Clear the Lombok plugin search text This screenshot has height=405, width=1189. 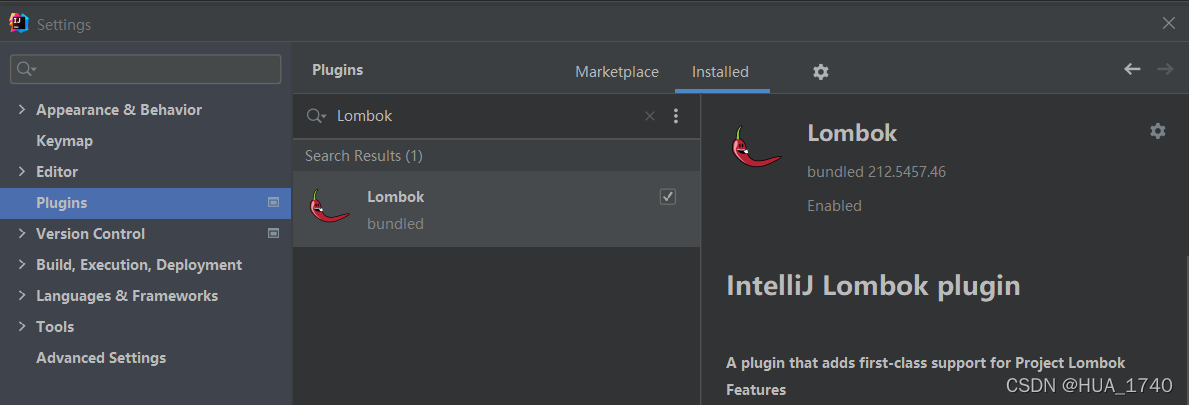coord(650,116)
